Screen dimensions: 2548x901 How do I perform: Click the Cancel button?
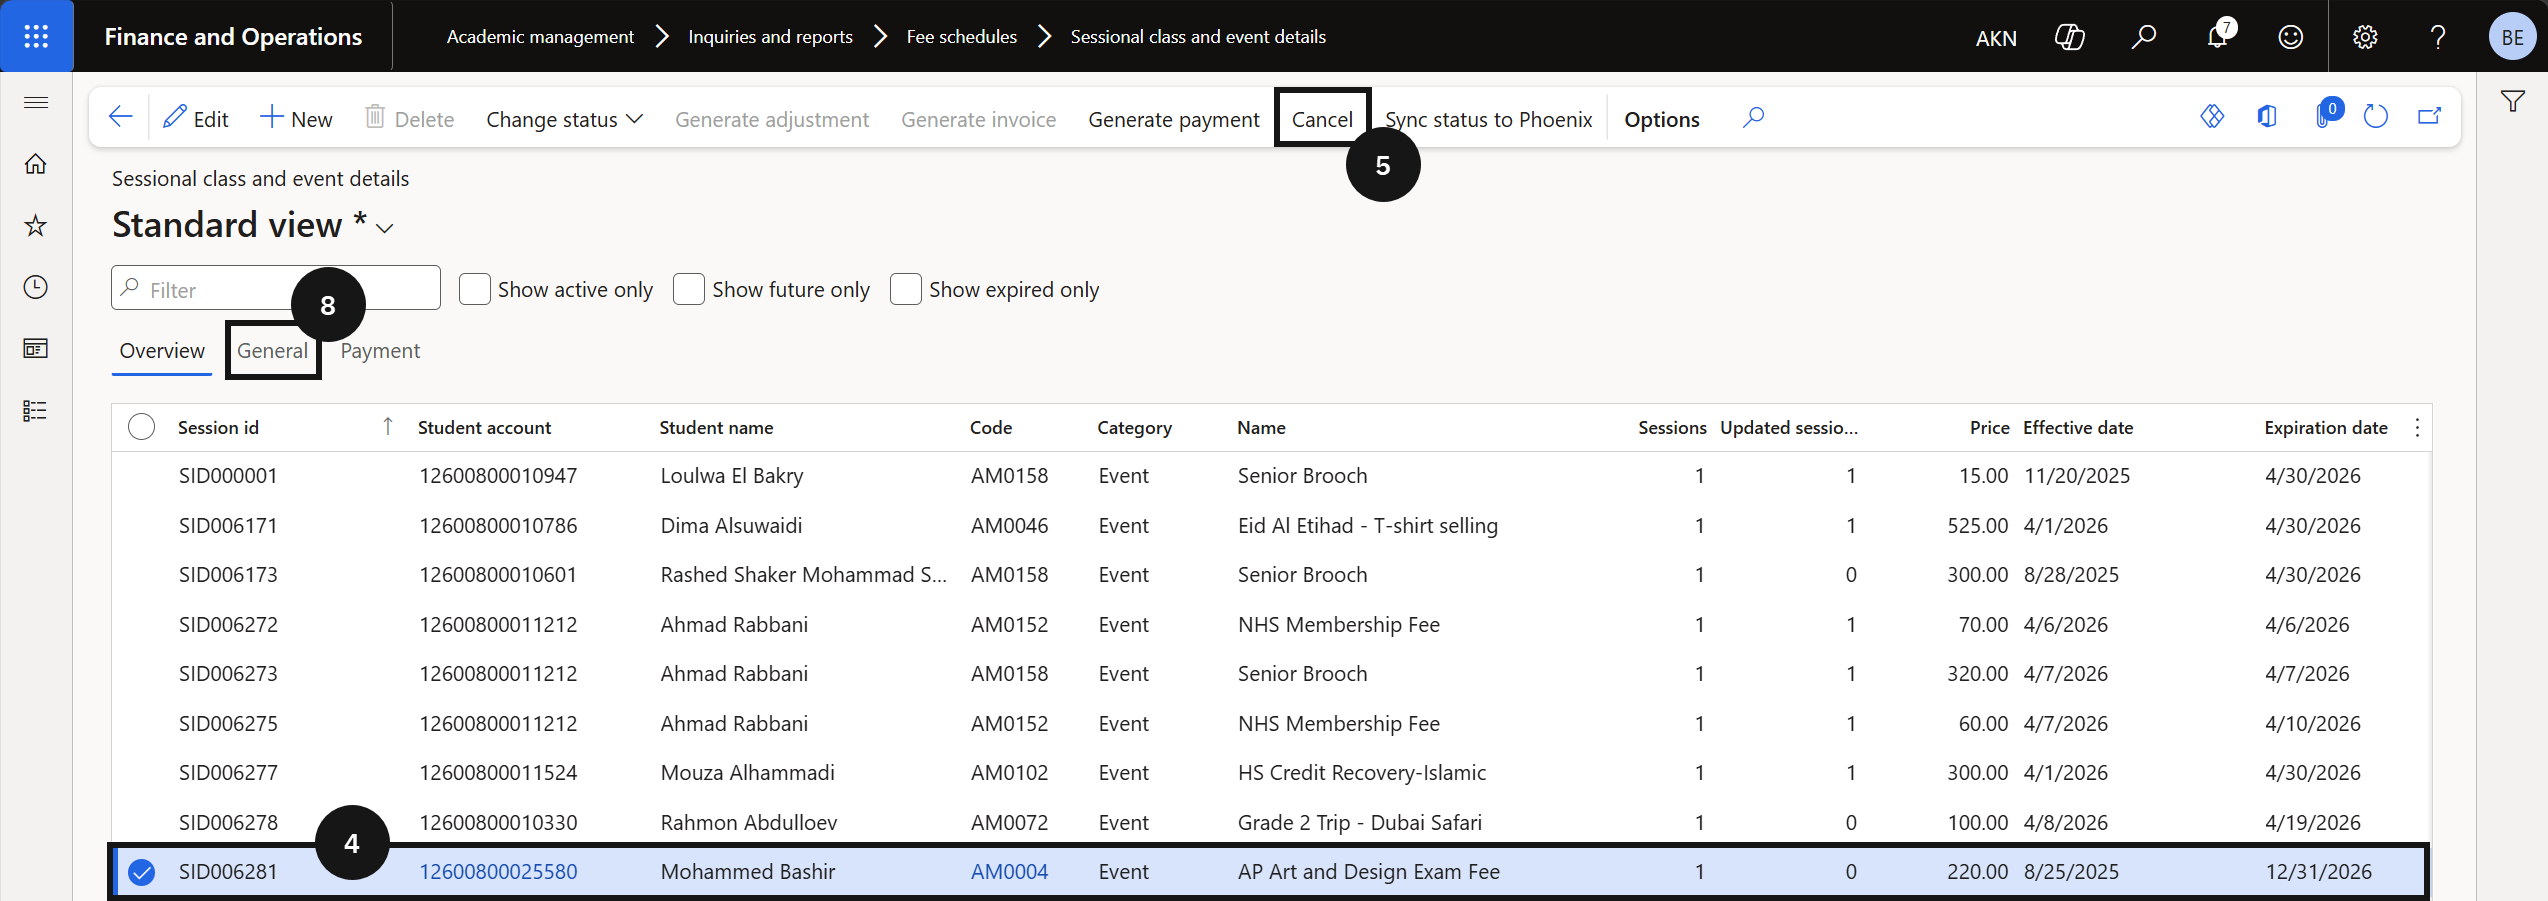1322,119
